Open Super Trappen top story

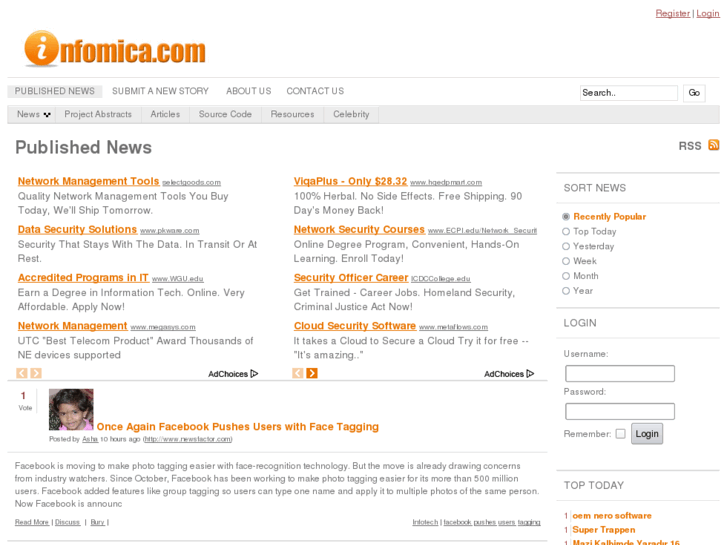click(604, 530)
